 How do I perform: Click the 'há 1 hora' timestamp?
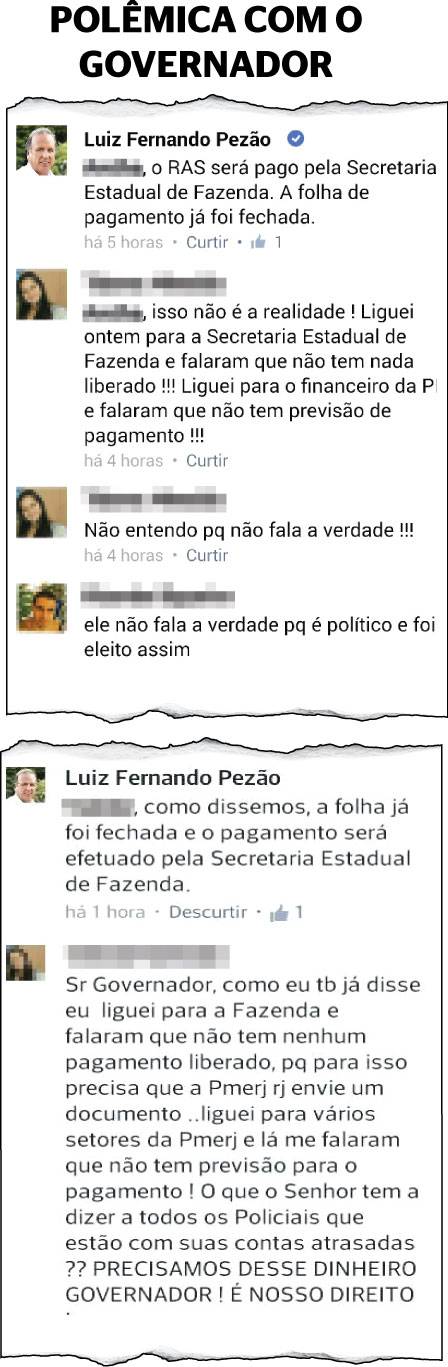(x=105, y=912)
